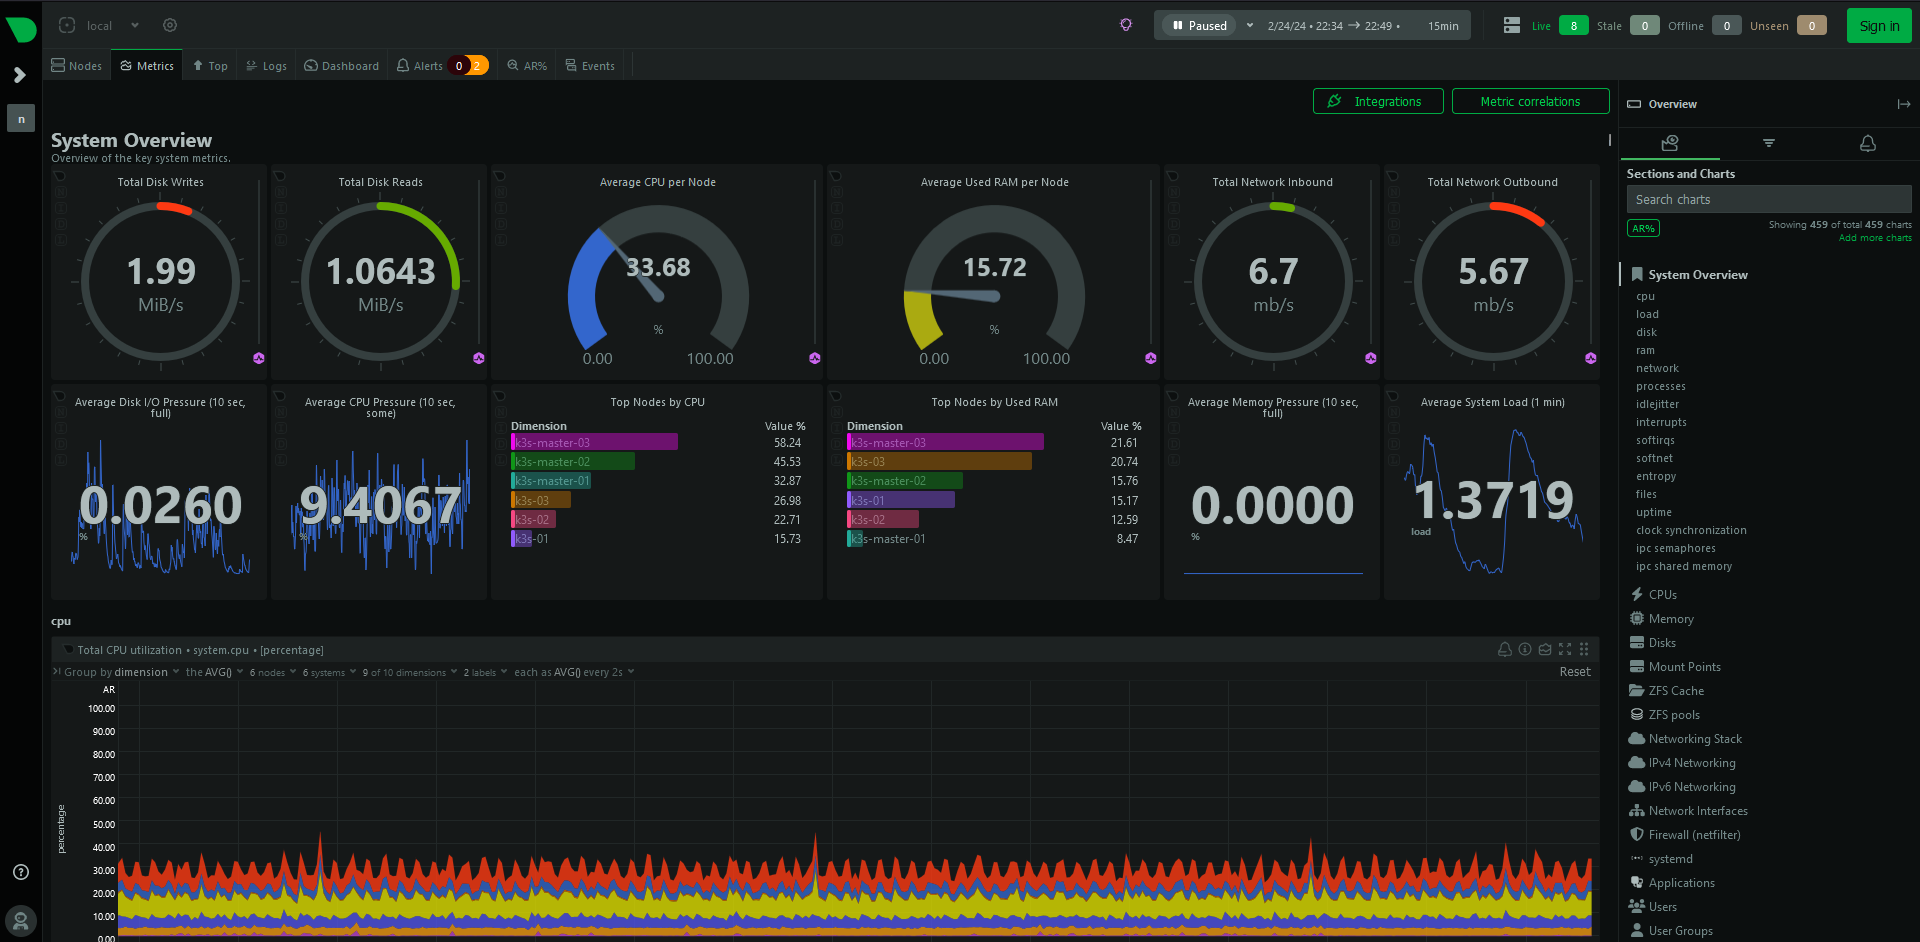Open the help question mark icon

(x=21, y=872)
